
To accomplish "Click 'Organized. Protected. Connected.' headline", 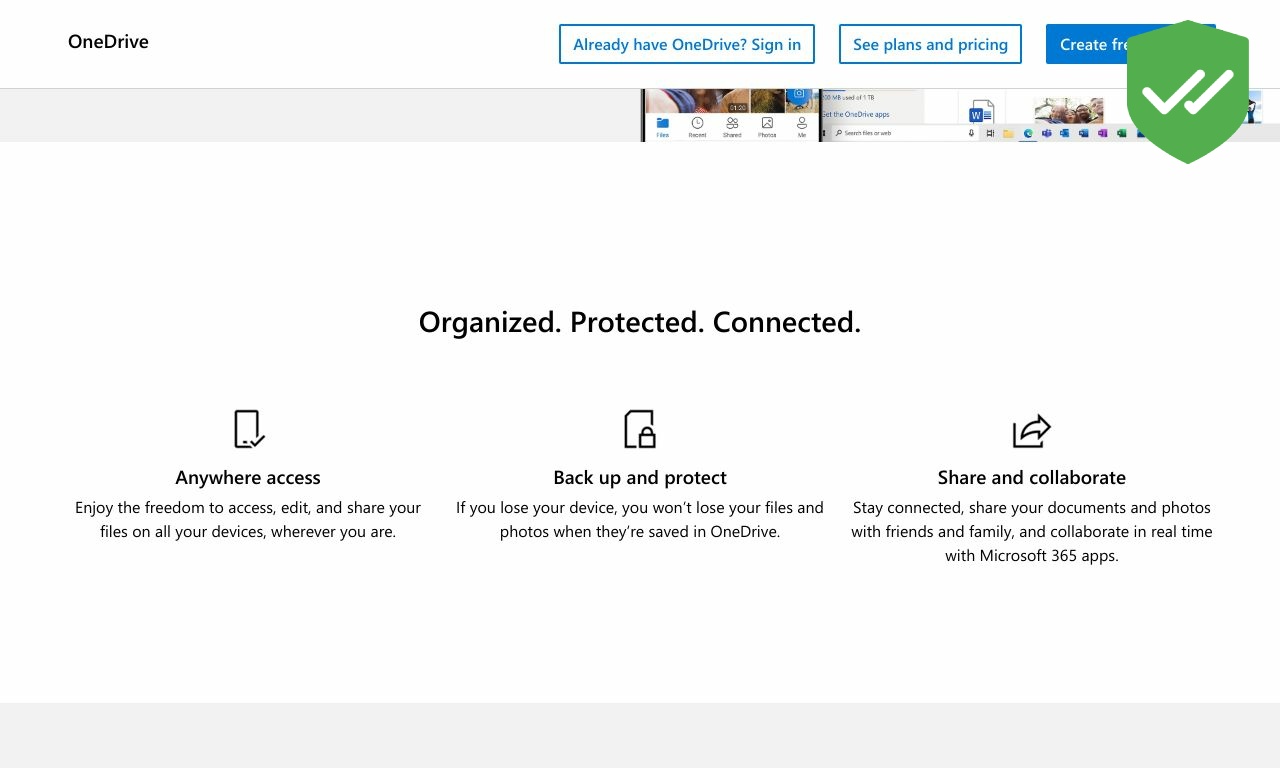I will 640,322.
